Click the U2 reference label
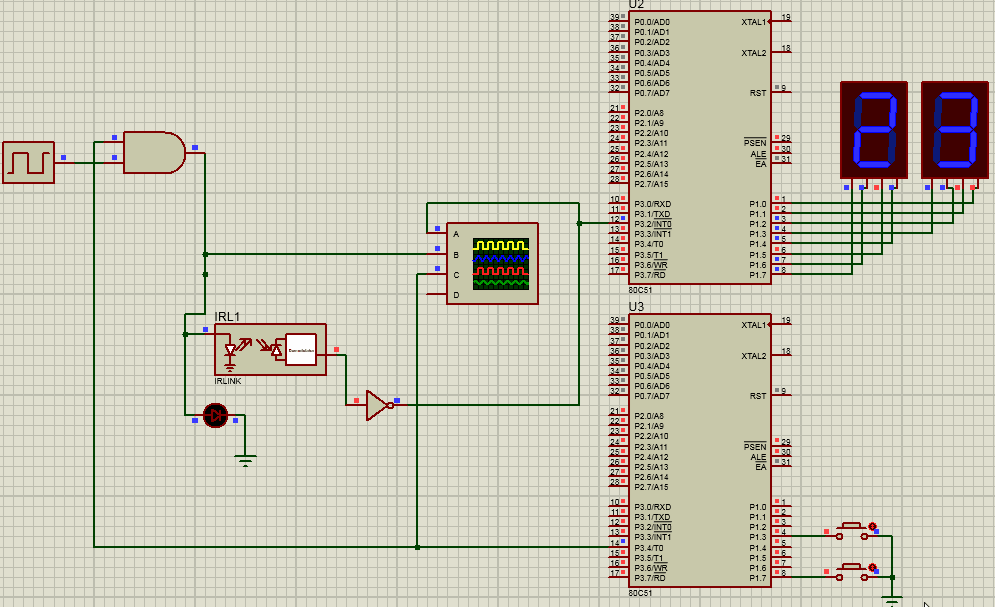 tap(636, 4)
